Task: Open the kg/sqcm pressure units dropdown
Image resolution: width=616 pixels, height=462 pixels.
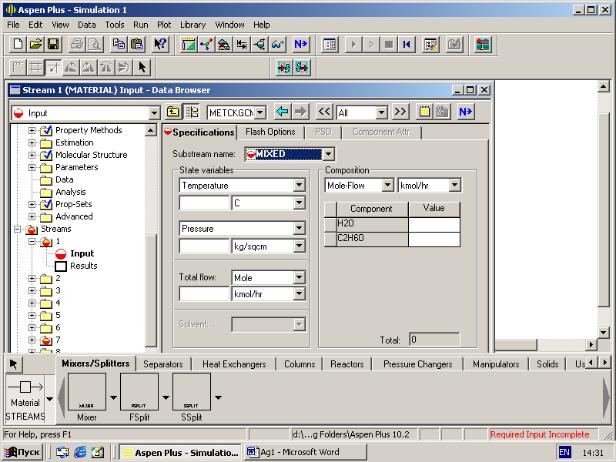Action: pos(299,246)
